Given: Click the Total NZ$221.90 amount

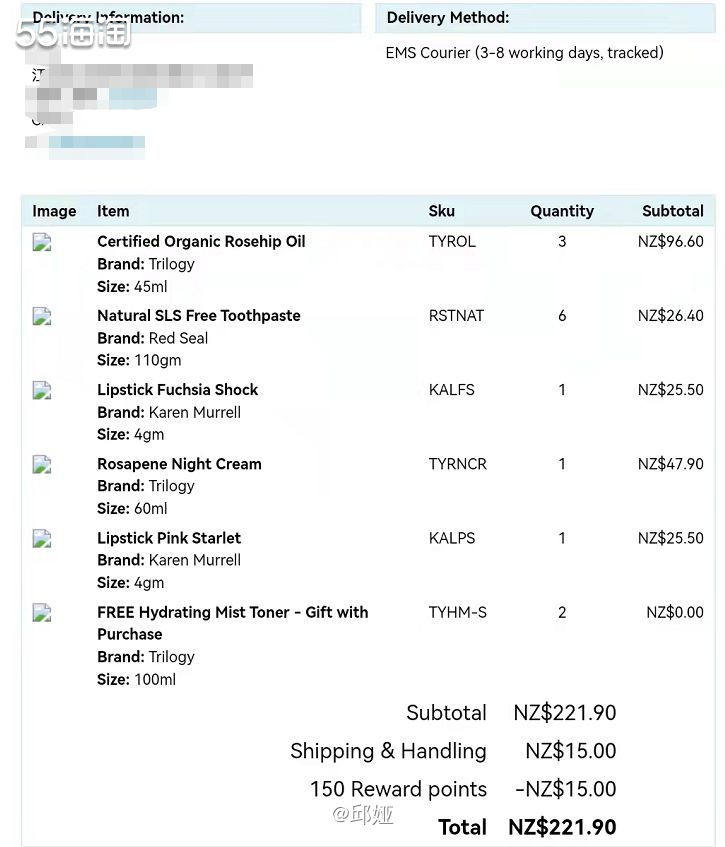Looking at the screenshot, I should 562,827.
